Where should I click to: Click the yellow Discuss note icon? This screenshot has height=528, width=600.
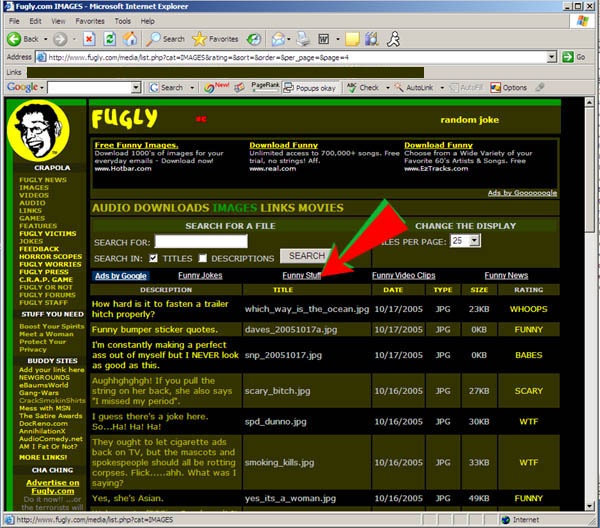pyautogui.click(x=352, y=39)
